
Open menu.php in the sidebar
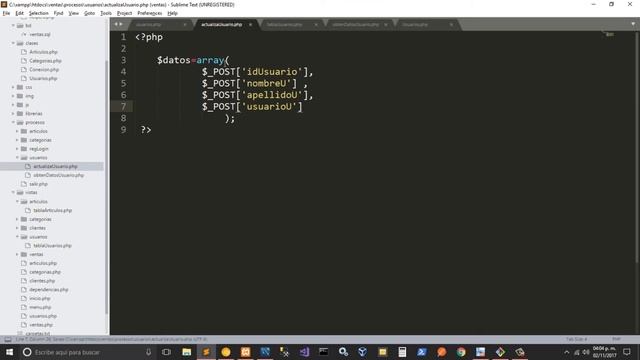[x=40, y=307]
